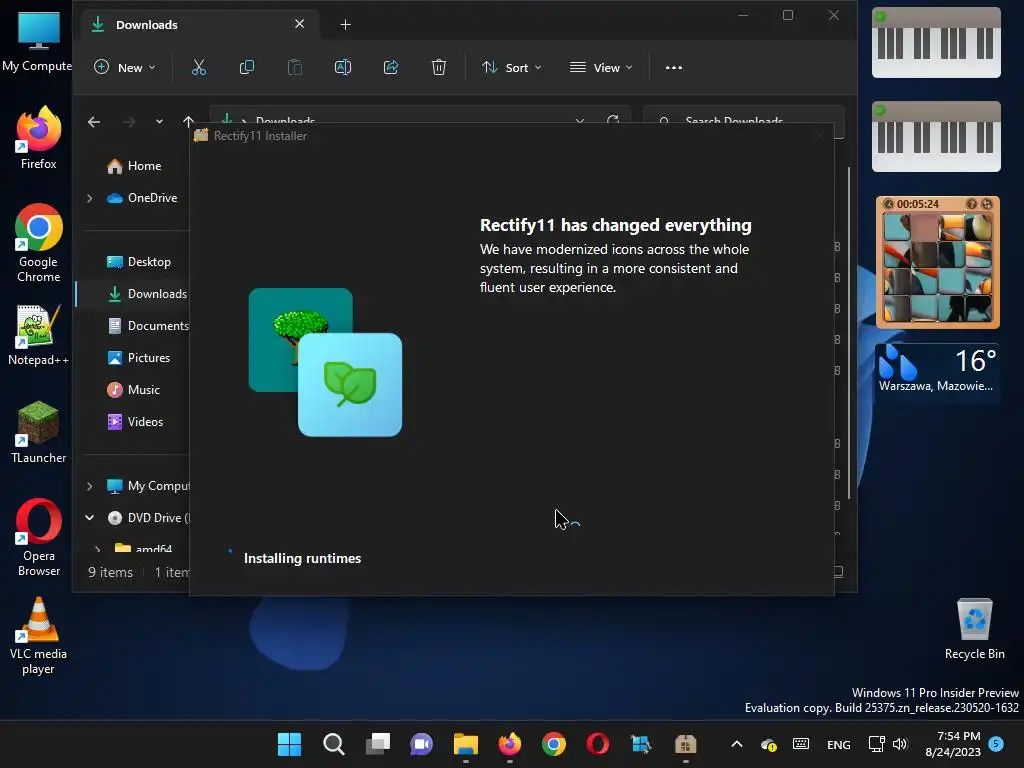The width and height of the screenshot is (1024, 768).
Task: Open Documents in navigation pane
Action: click(148, 326)
